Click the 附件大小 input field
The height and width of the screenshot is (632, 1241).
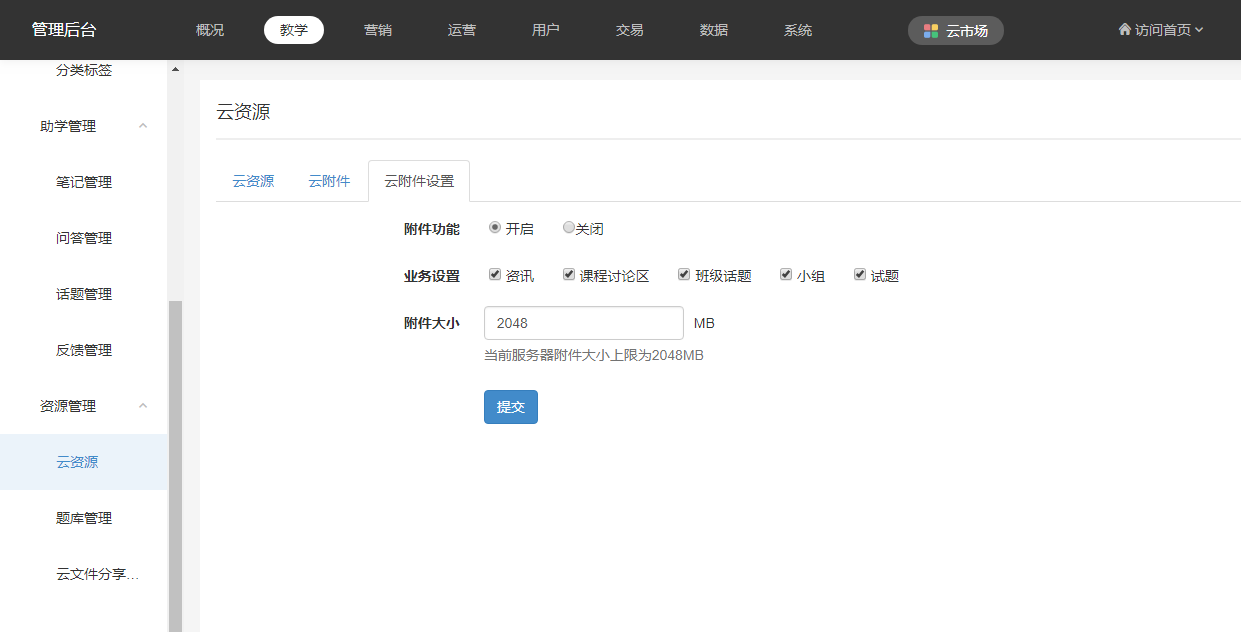(x=583, y=323)
